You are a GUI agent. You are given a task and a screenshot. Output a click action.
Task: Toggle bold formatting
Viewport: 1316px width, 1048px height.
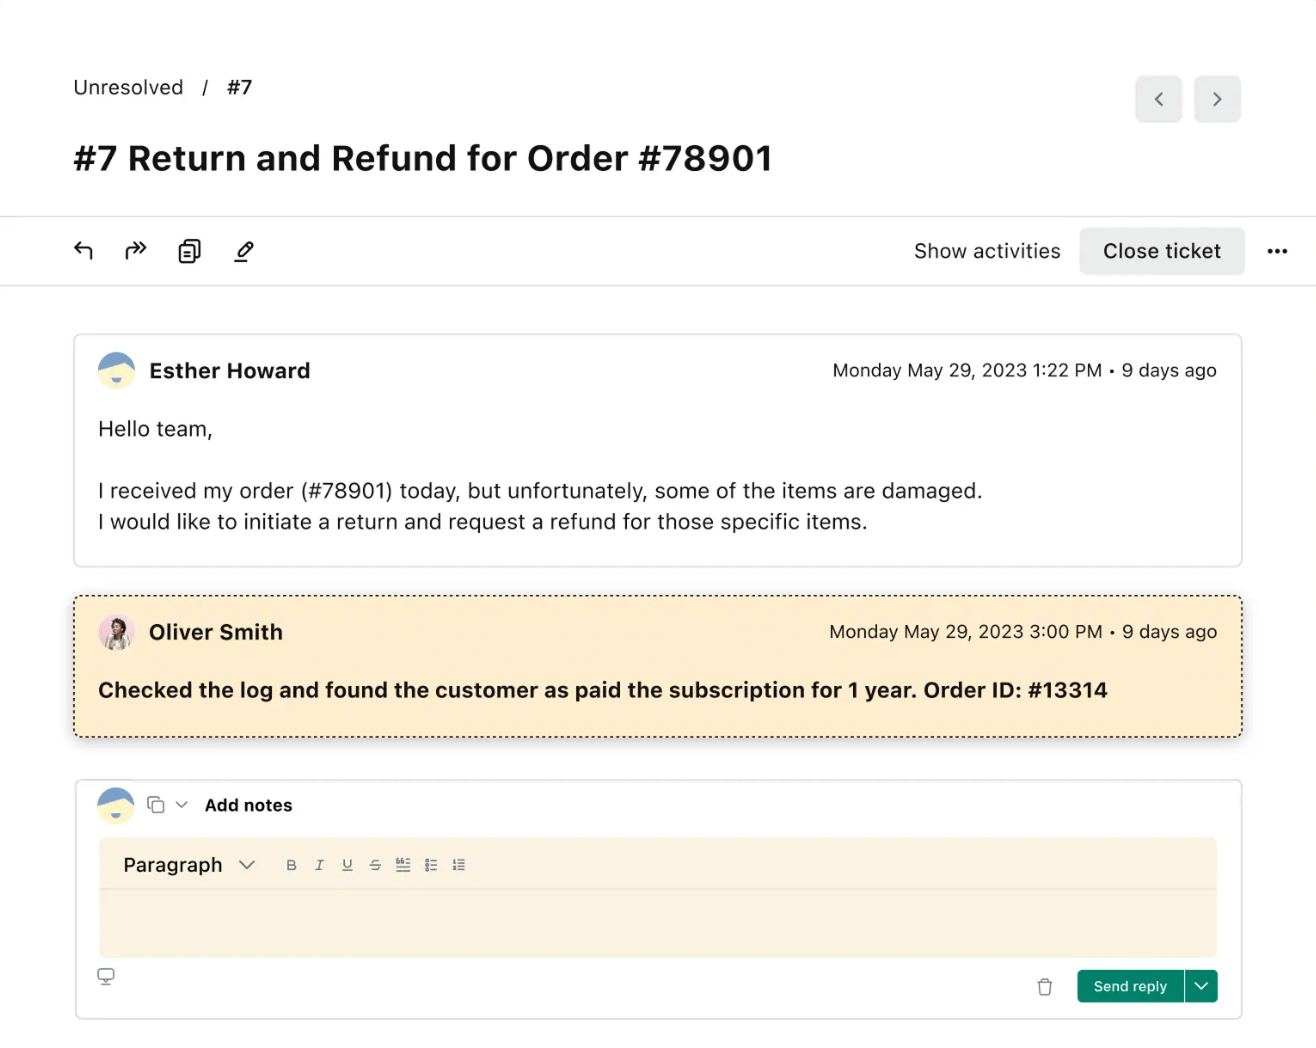point(291,864)
